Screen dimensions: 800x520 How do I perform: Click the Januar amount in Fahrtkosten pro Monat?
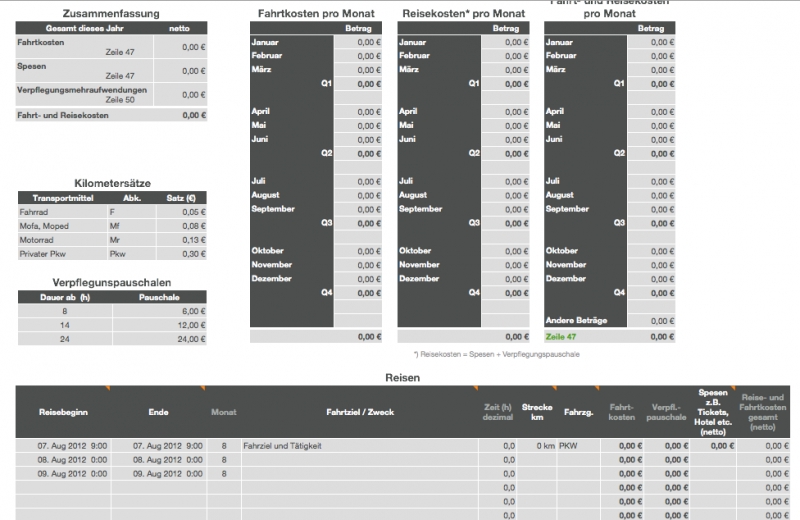click(x=359, y=43)
